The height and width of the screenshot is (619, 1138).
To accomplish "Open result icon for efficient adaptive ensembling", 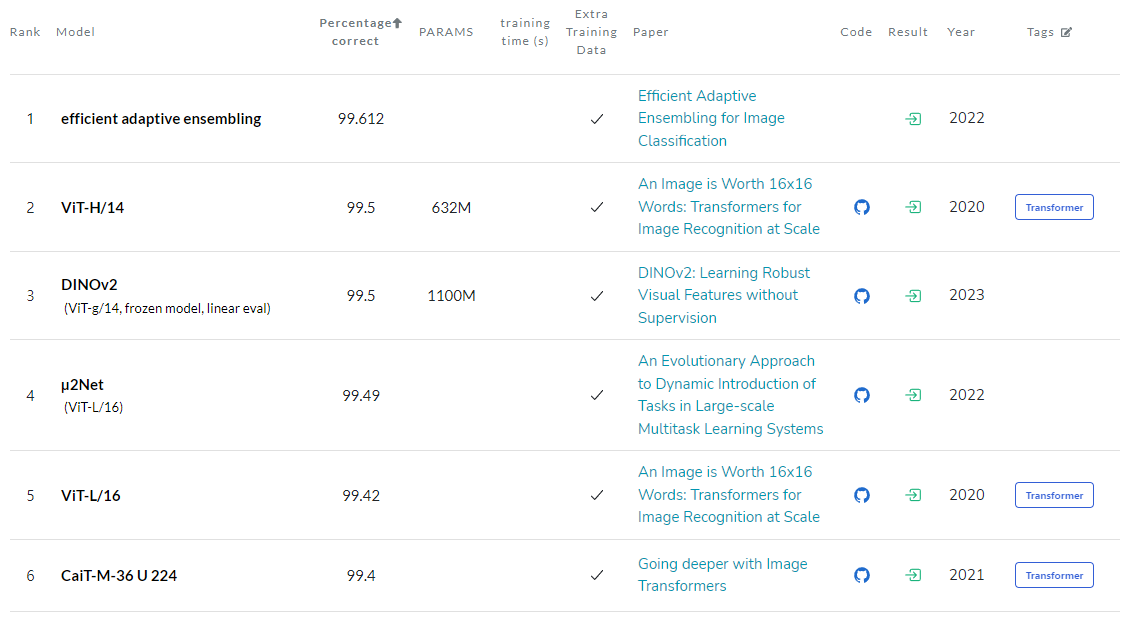I will click(x=913, y=119).
